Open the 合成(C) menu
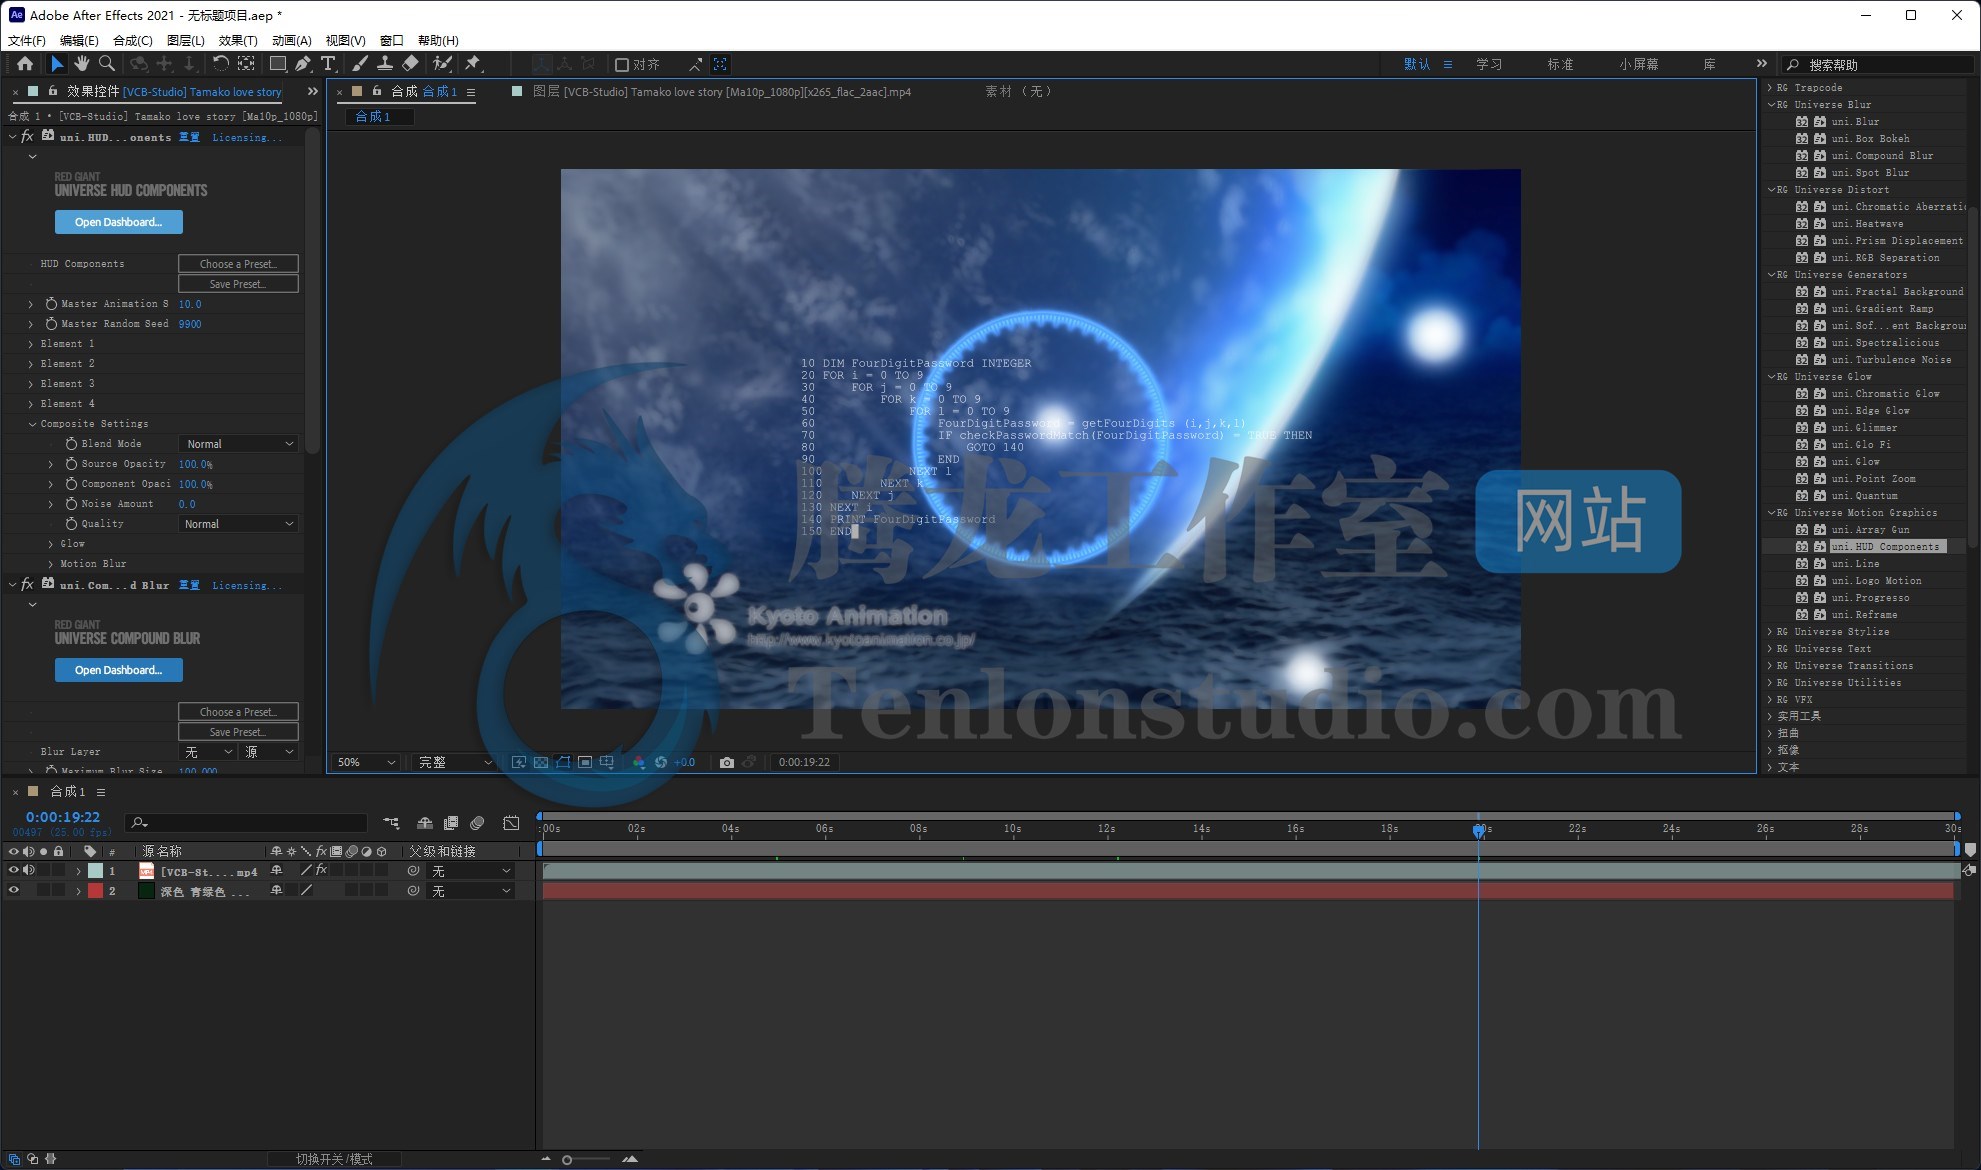The image size is (1981, 1170). 133,41
